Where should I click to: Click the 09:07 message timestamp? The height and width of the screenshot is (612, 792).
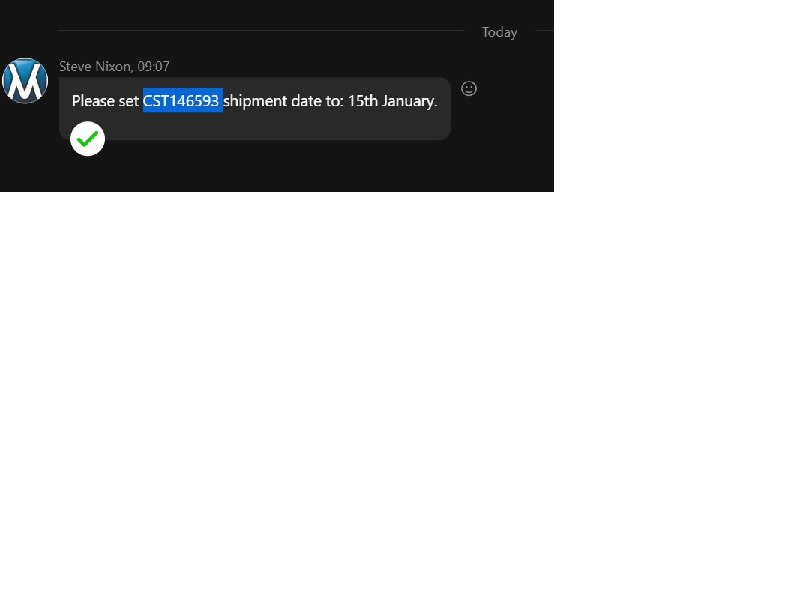click(x=154, y=66)
